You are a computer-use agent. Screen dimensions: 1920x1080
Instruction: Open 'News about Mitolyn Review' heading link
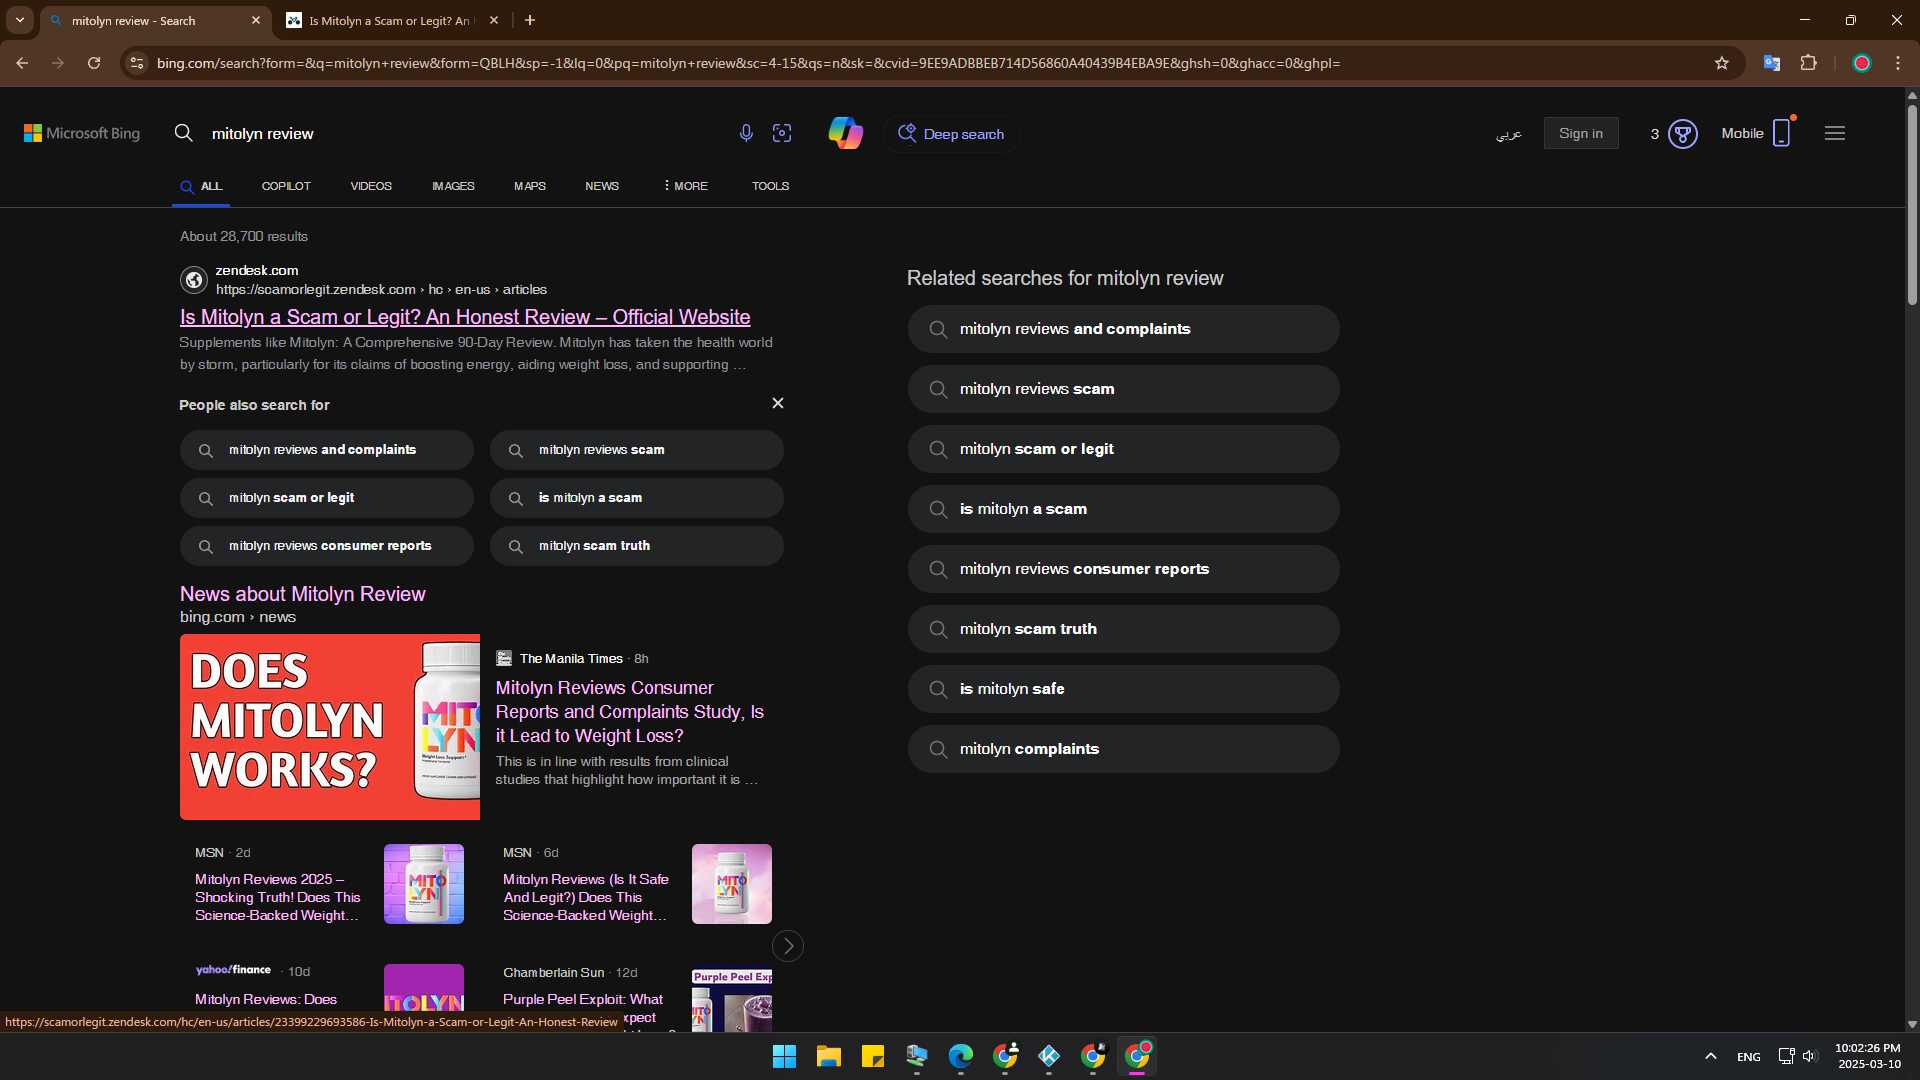(303, 594)
